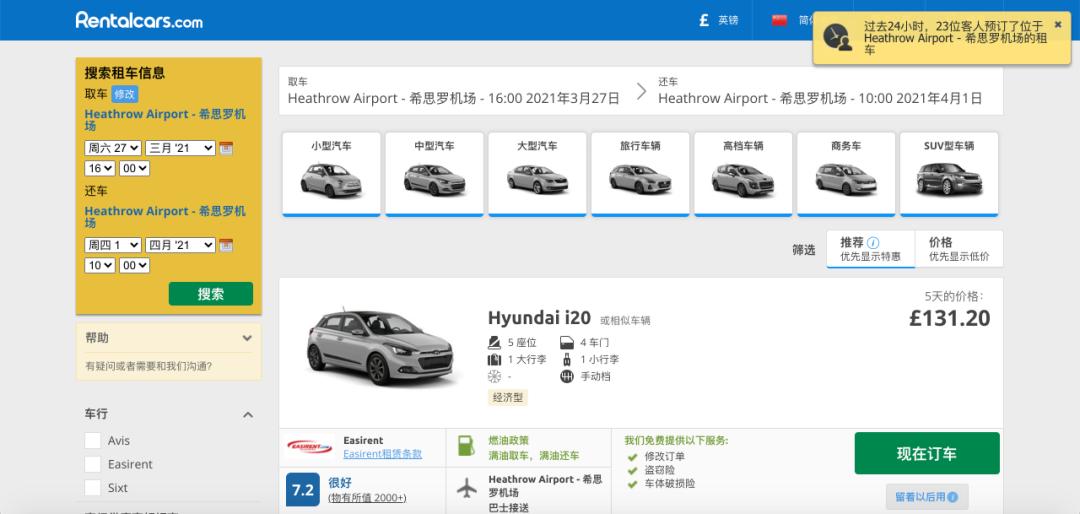The height and width of the screenshot is (514, 1080).
Task: Click the Easirent supplier logo
Action: coord(309,447)
